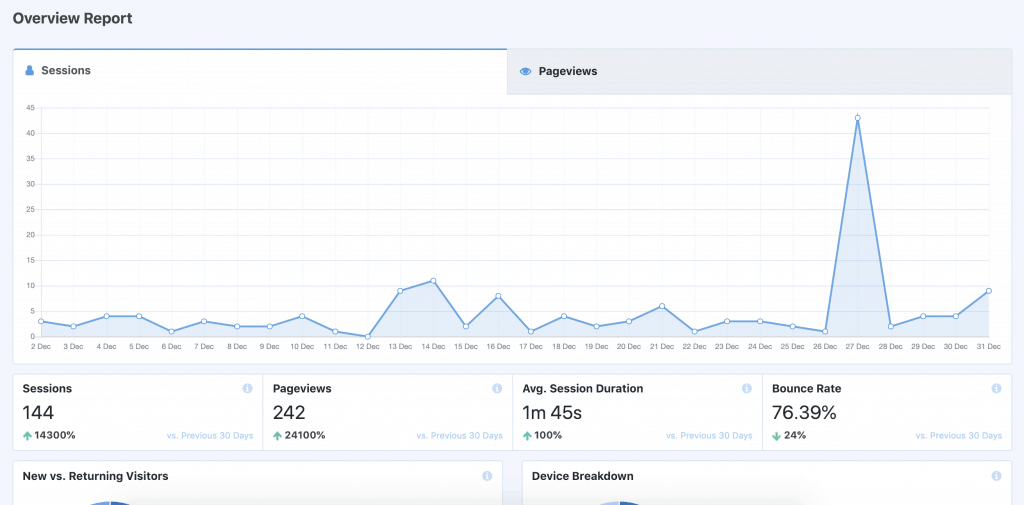Screen dimensions: 1024x505
Task: Click green up arrow beside 14300%
Action: (27, 436)
